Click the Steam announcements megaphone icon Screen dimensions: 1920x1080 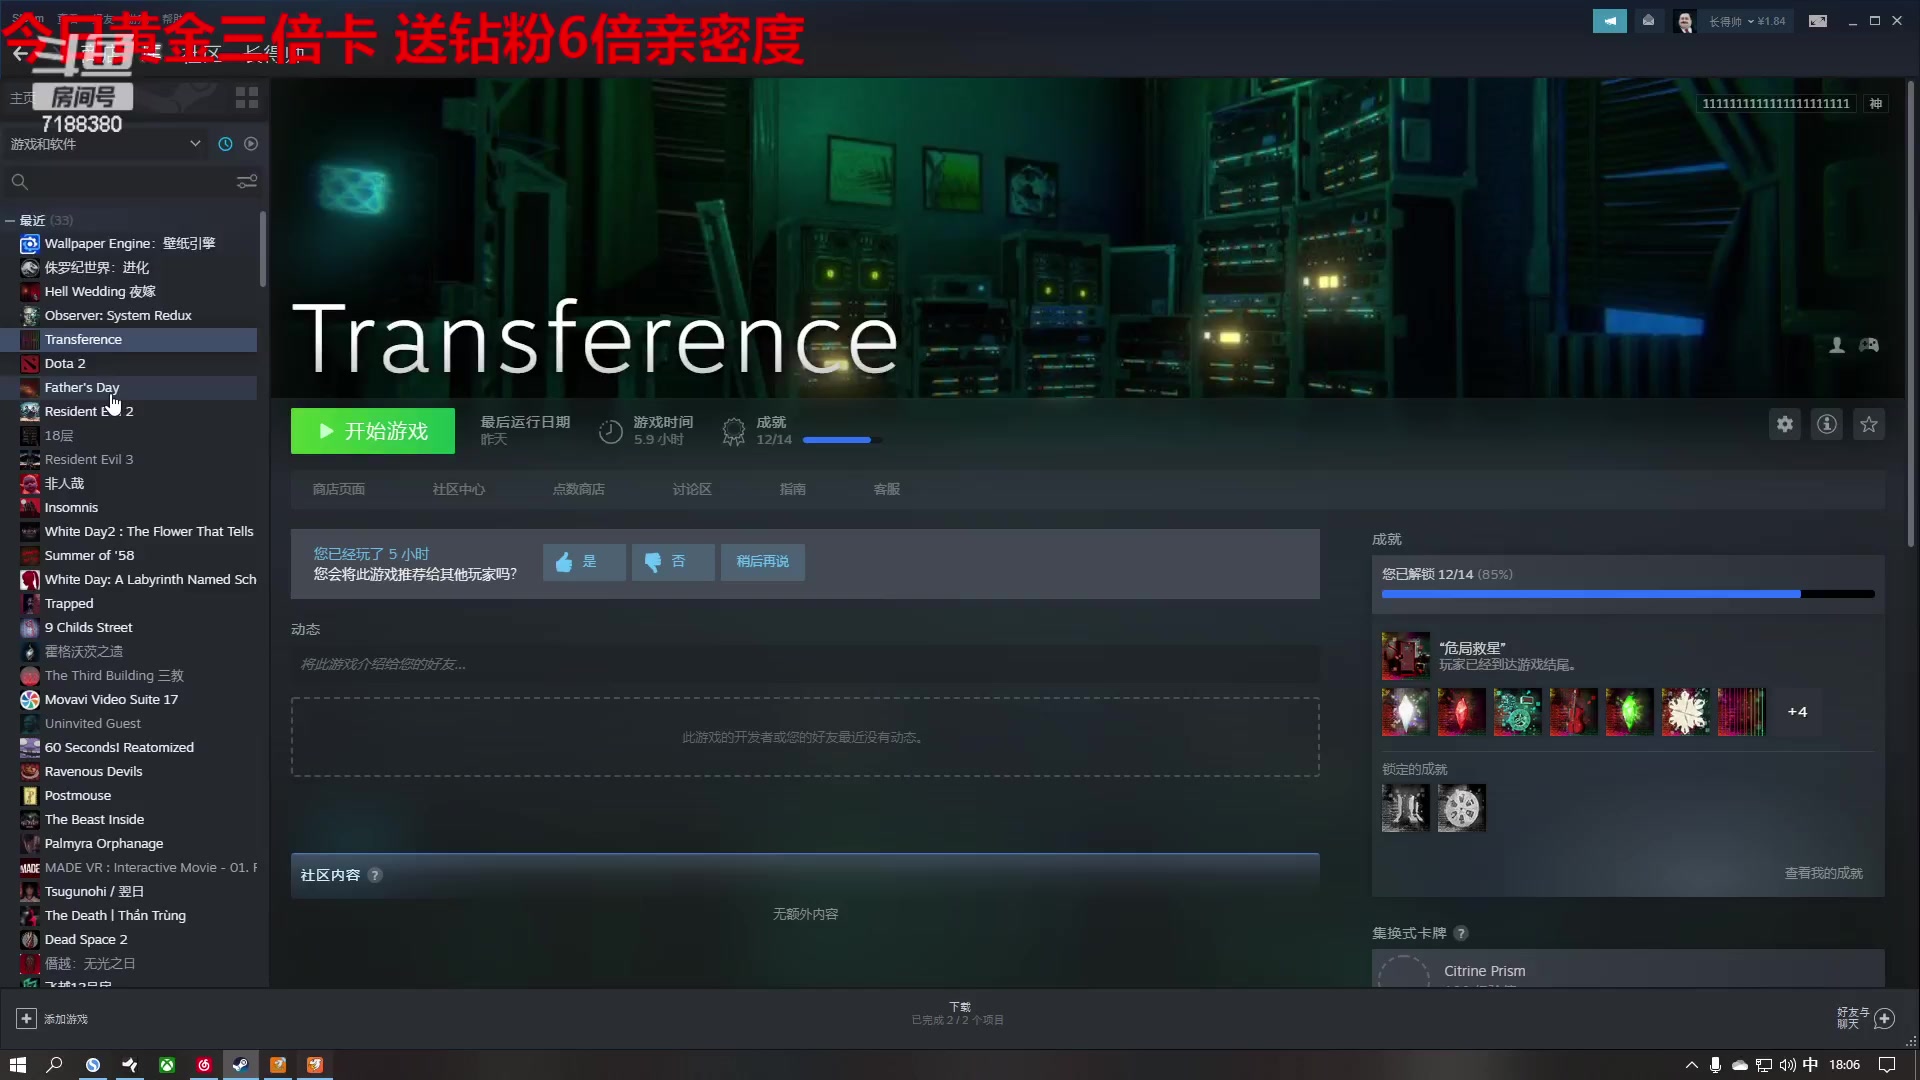click(x=1610, y=21)
